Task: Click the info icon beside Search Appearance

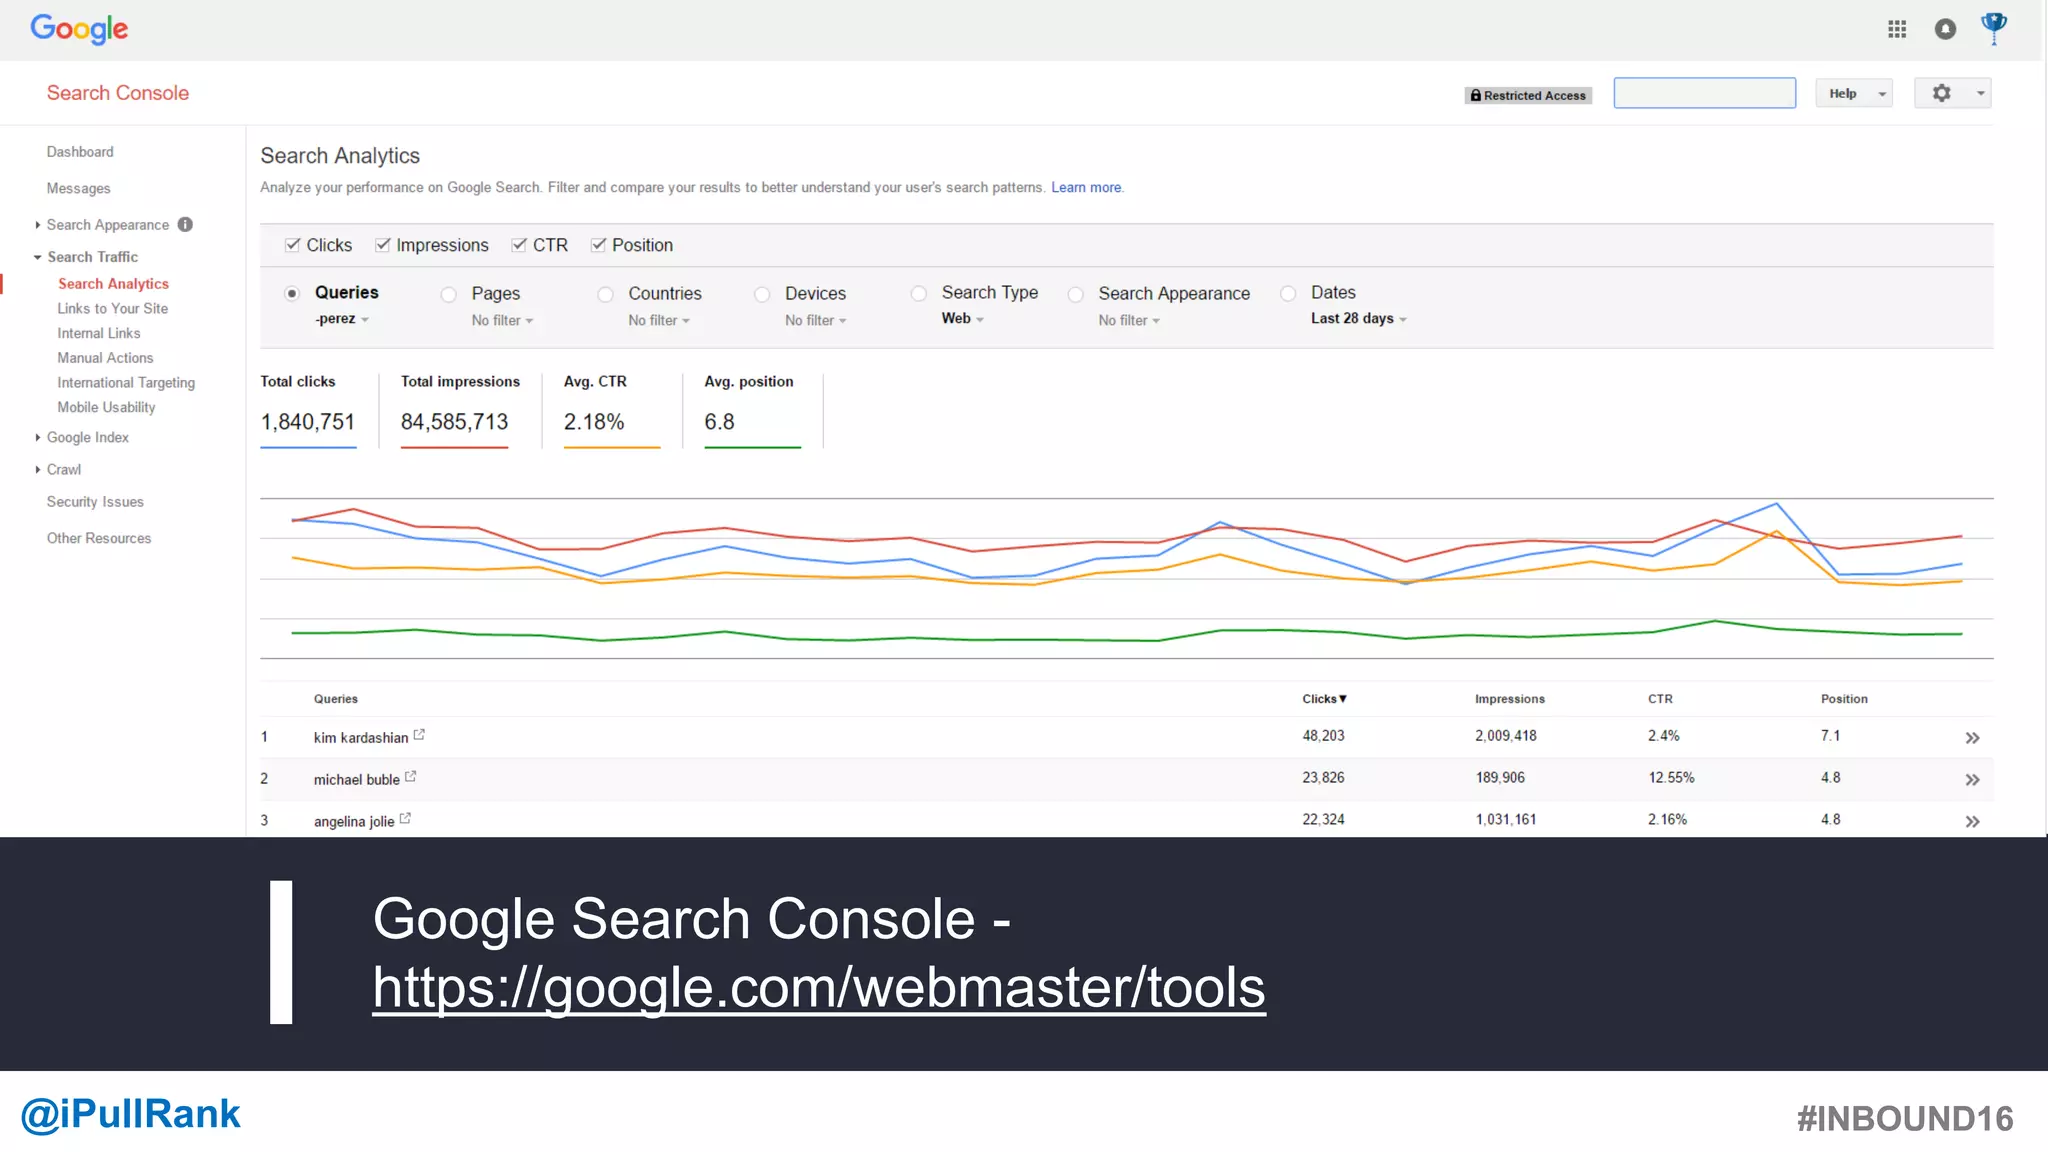Action: pos(185,224)
